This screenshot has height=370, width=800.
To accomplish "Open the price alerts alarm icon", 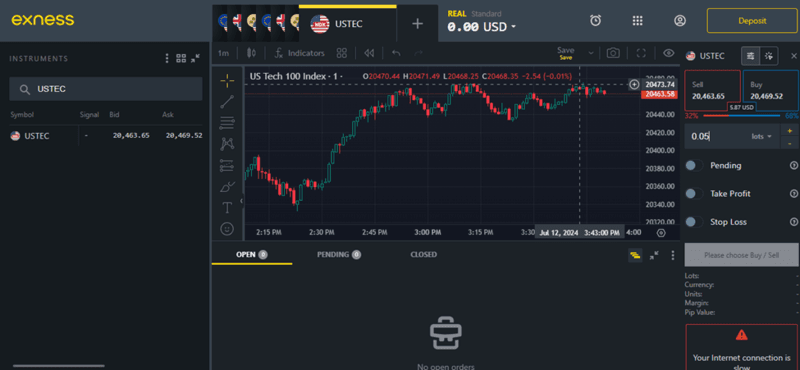I will [595, 20].
